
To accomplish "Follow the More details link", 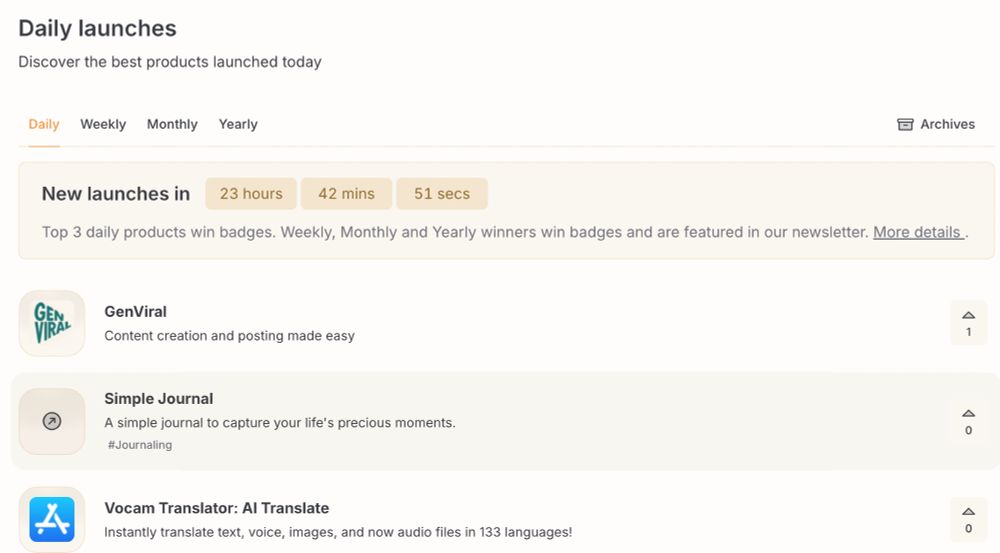I will click(x=918, y=232).
